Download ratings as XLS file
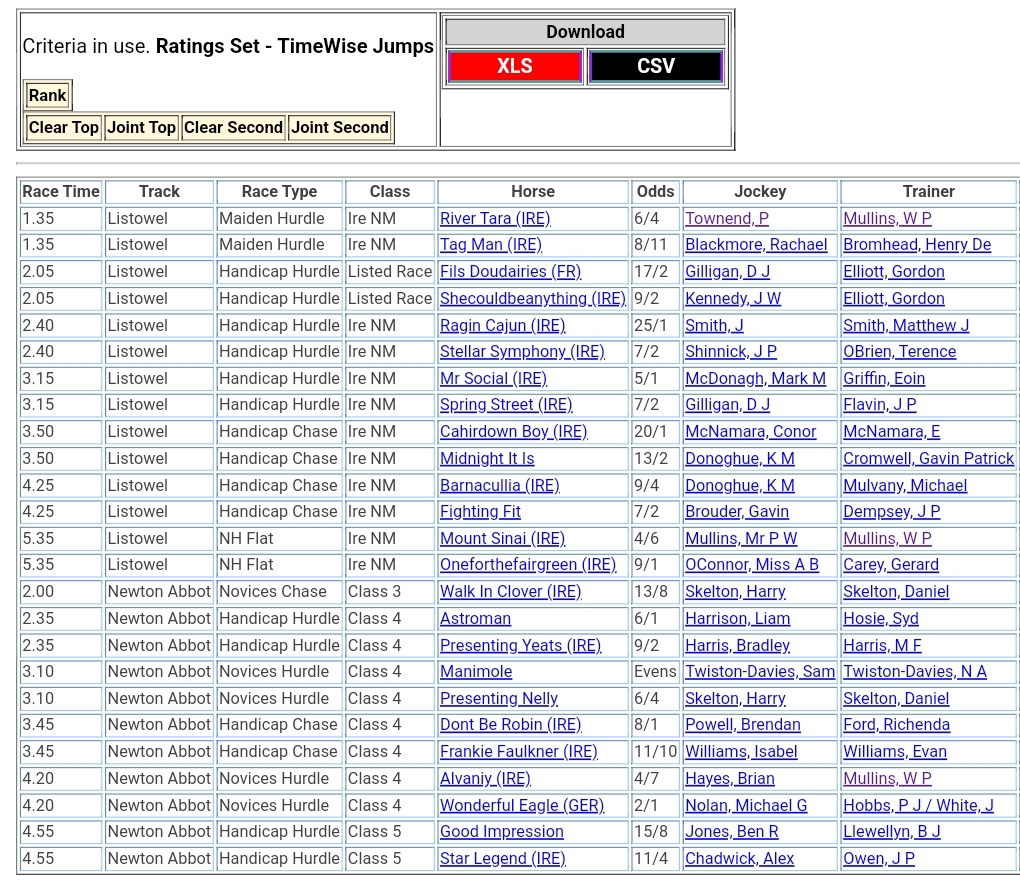The image size is (1020, 886). tap(514, 67)
